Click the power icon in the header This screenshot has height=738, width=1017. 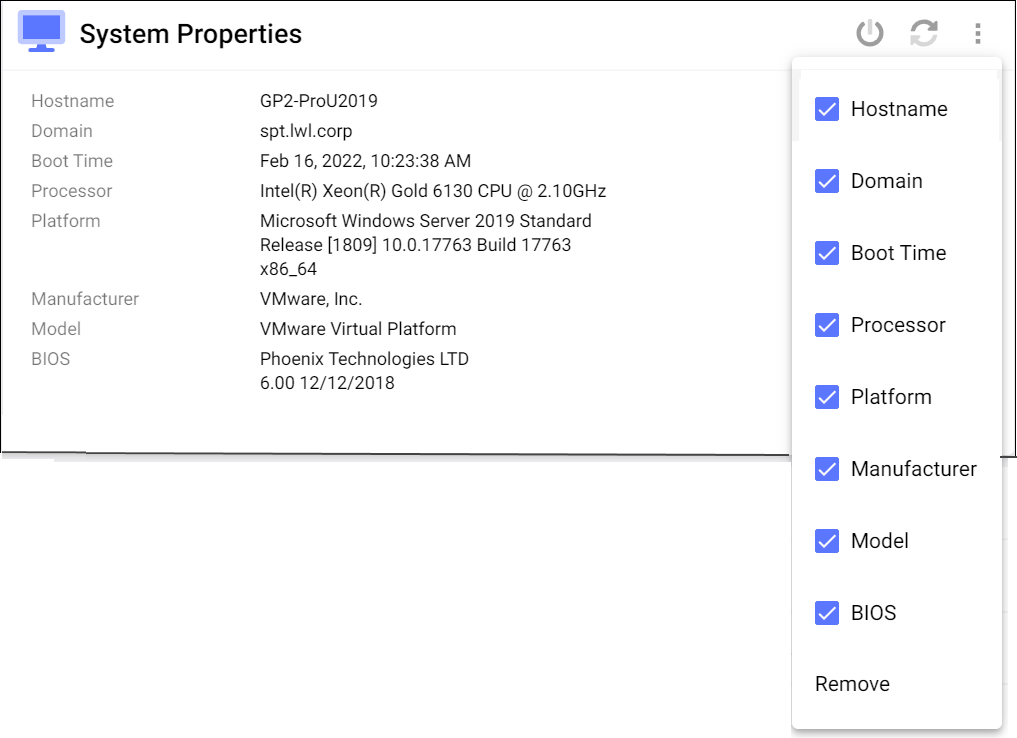869,33
